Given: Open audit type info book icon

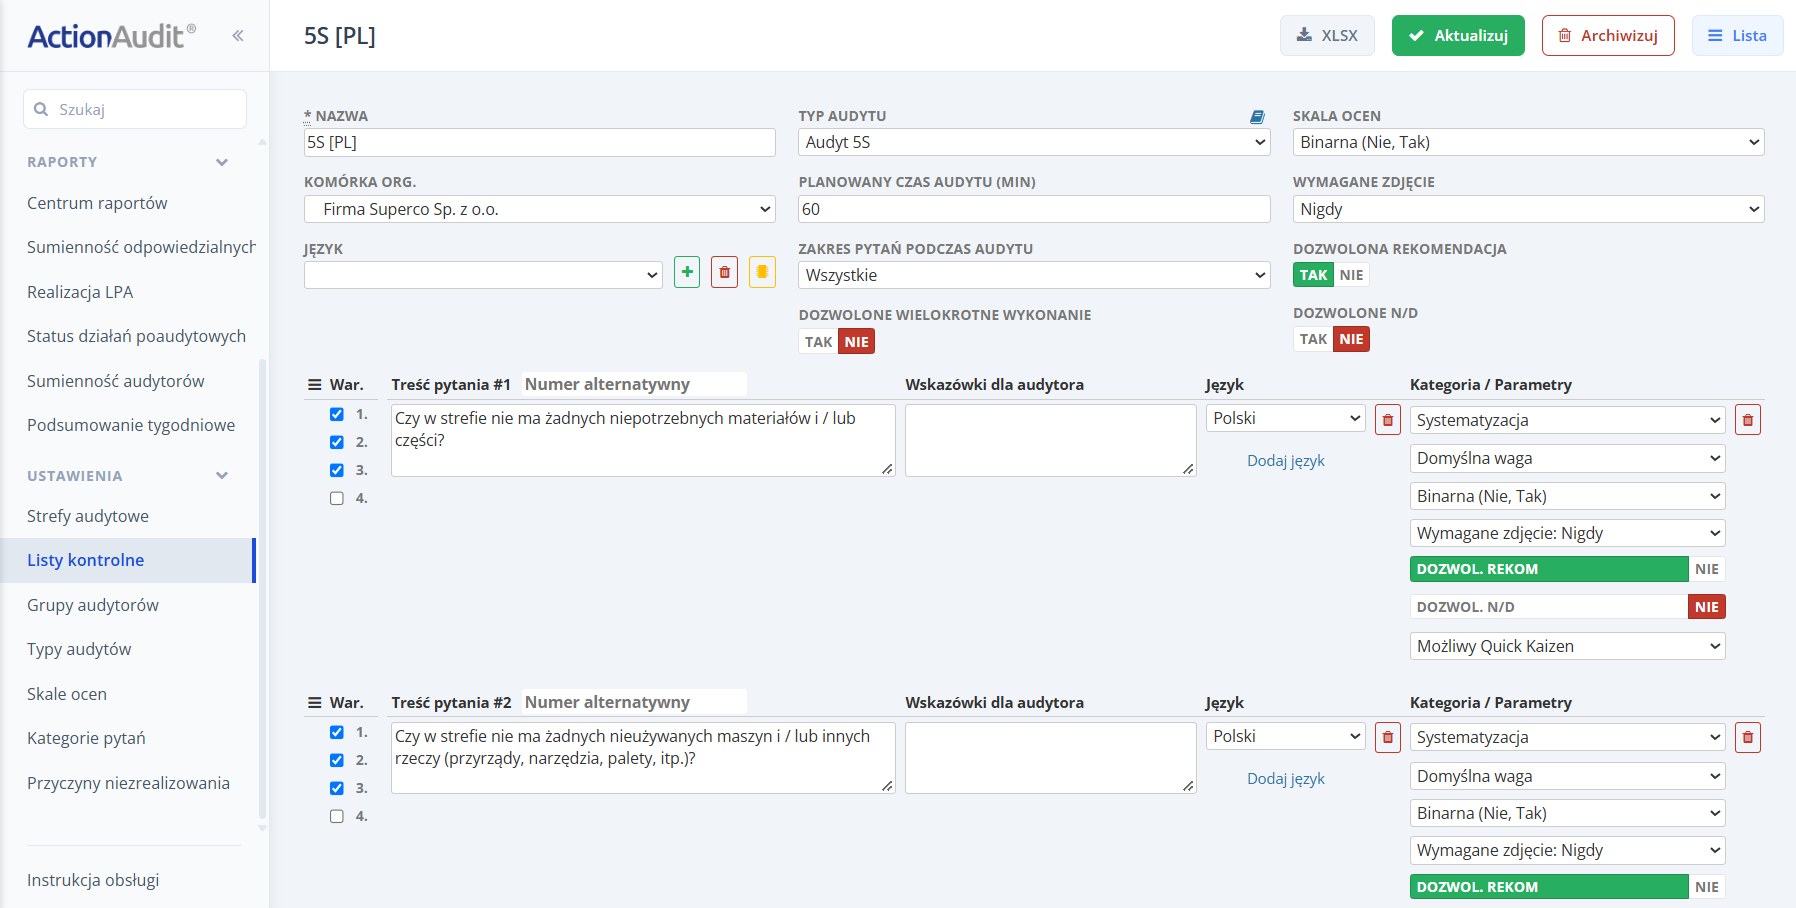Looking at the screenshot, I should (1257, 117).
